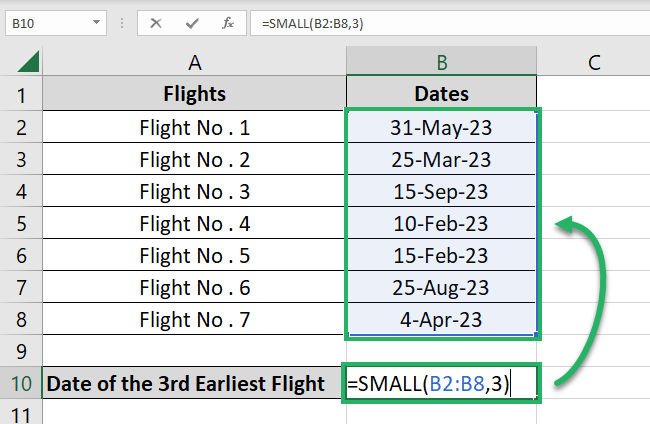Open Insert Function fx dialog
Screen dimensions: 650x424
229,22
